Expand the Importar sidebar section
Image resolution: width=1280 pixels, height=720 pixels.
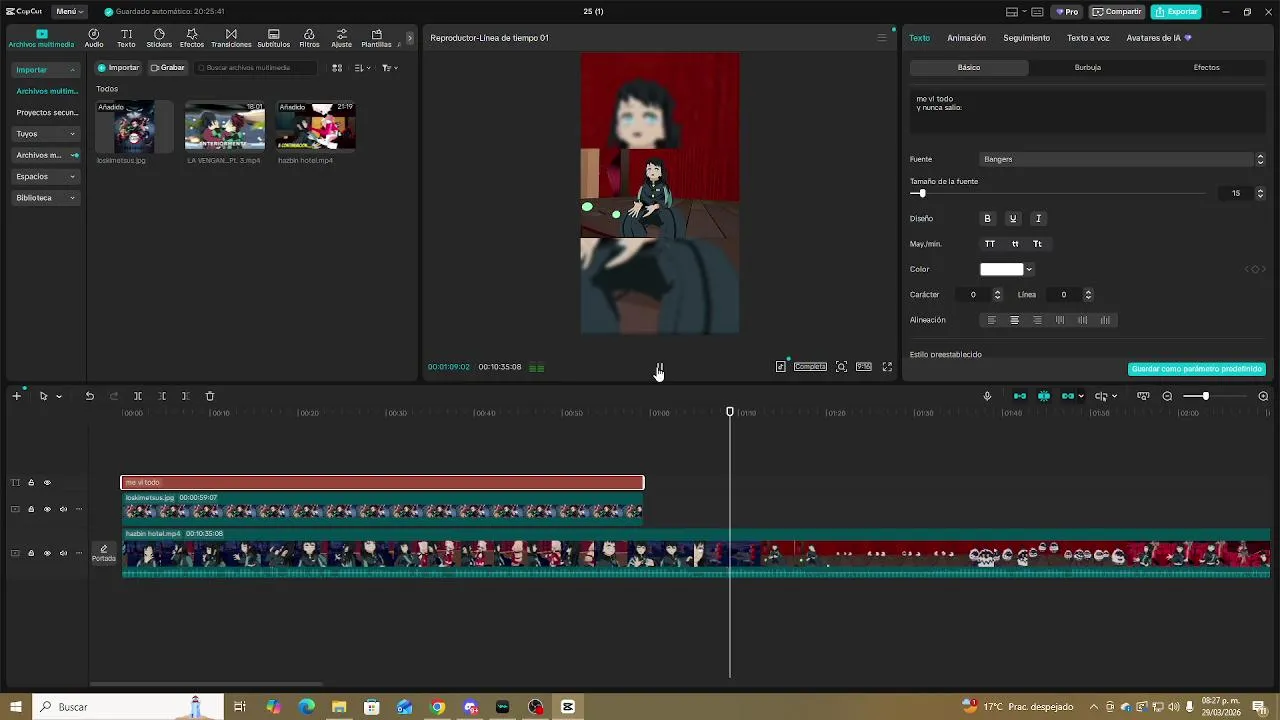[x=46, y=70]
